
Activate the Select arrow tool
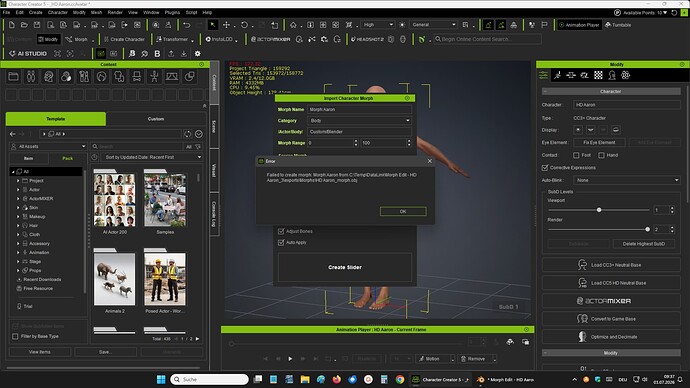pyautogui.click(x=213, y=25)
